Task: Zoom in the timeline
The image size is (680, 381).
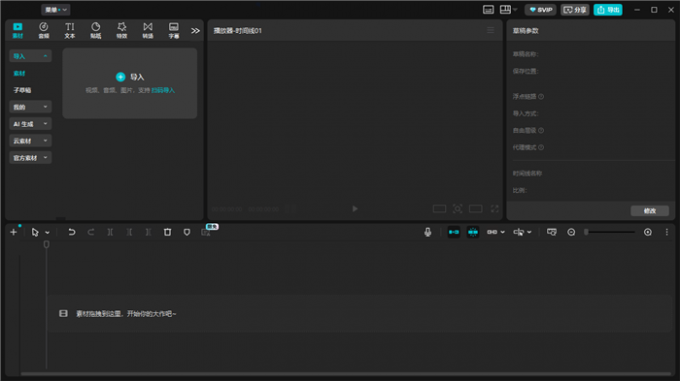Action: tap(647, 232)
